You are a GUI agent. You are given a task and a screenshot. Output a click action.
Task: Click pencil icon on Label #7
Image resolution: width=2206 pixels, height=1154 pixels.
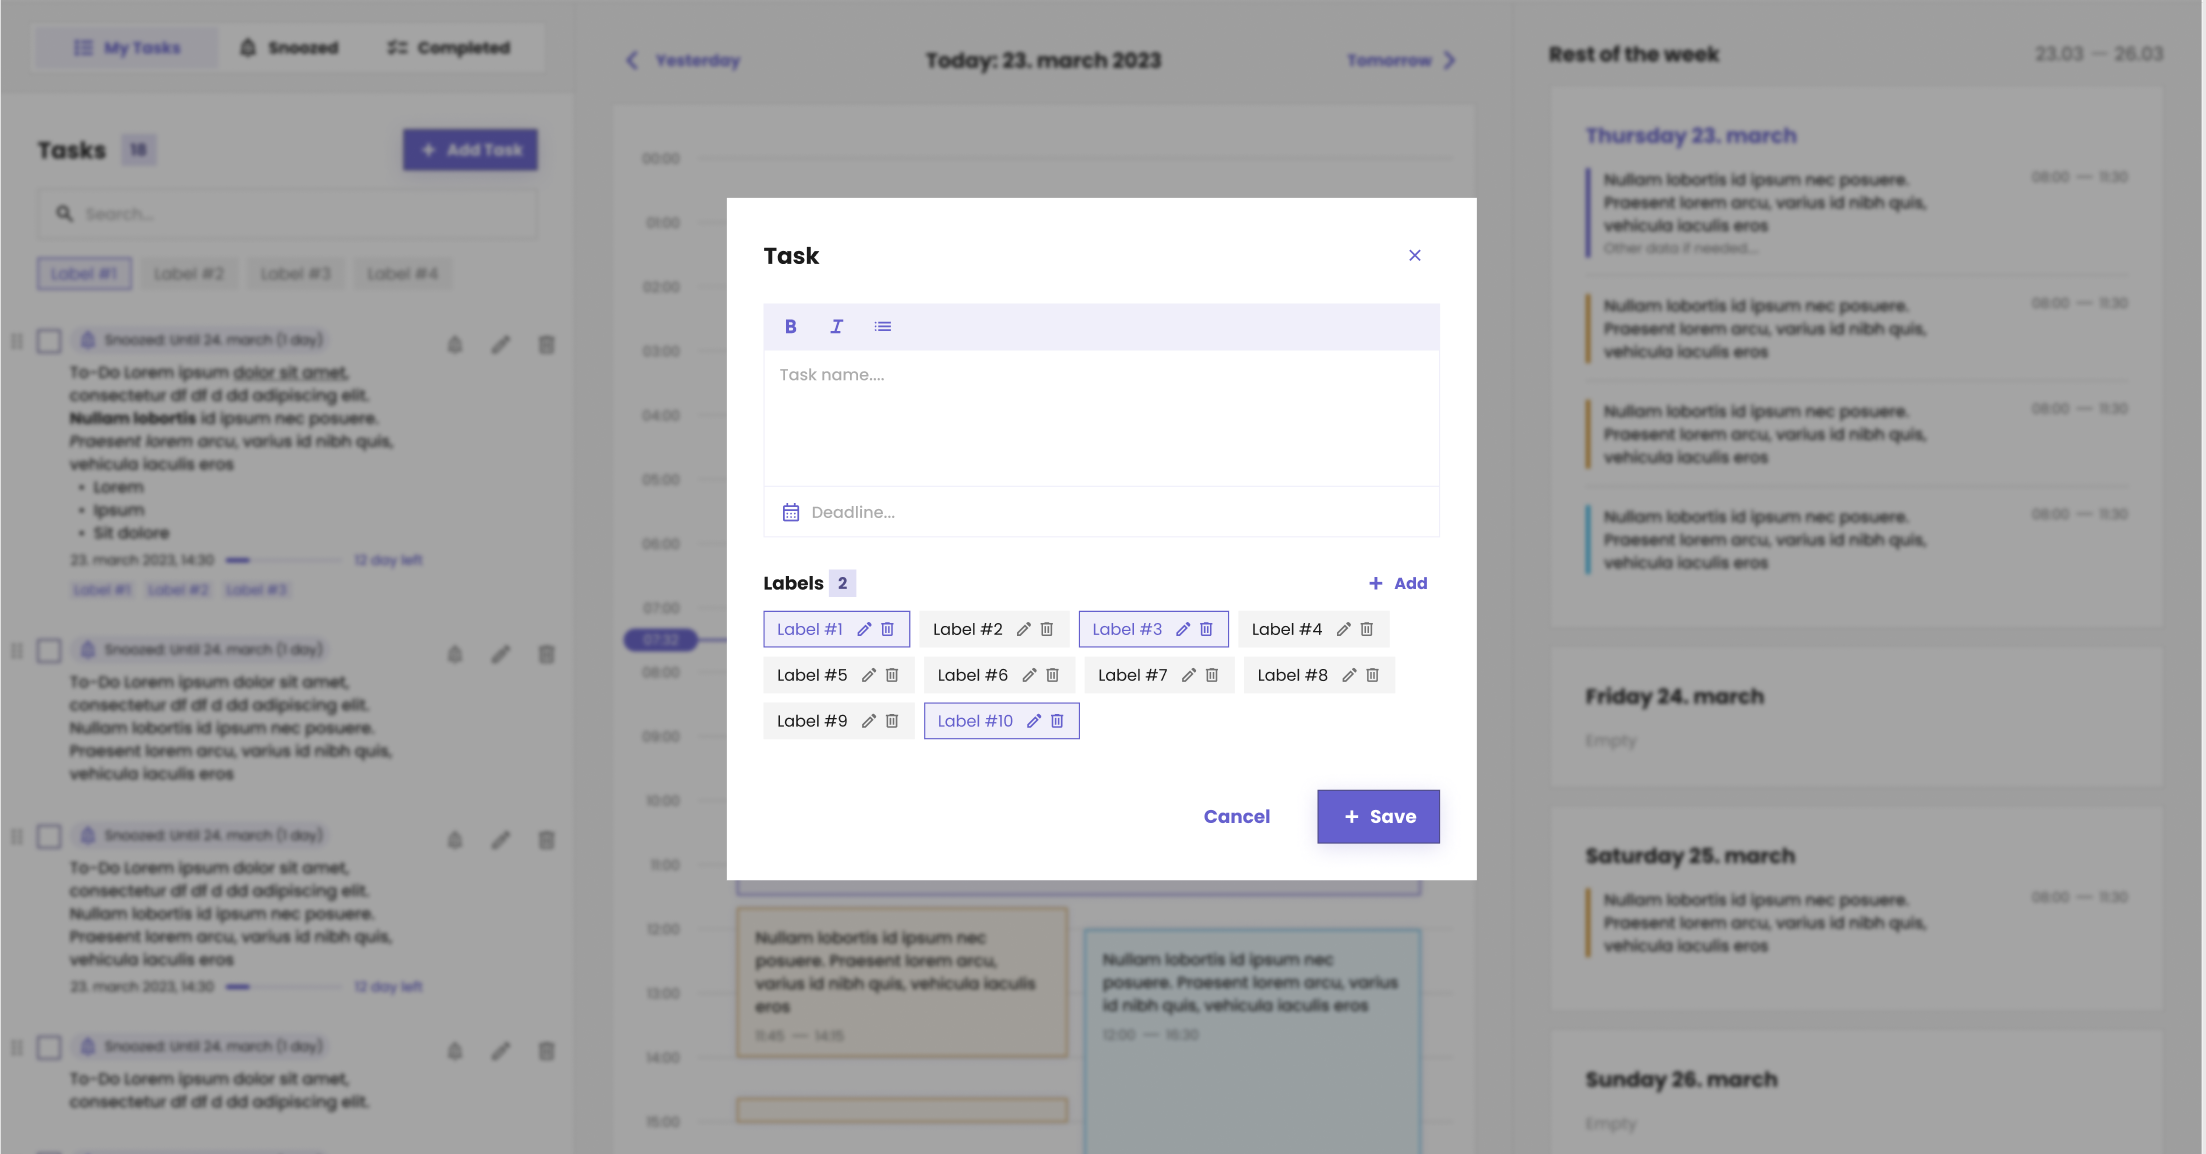1188,675
